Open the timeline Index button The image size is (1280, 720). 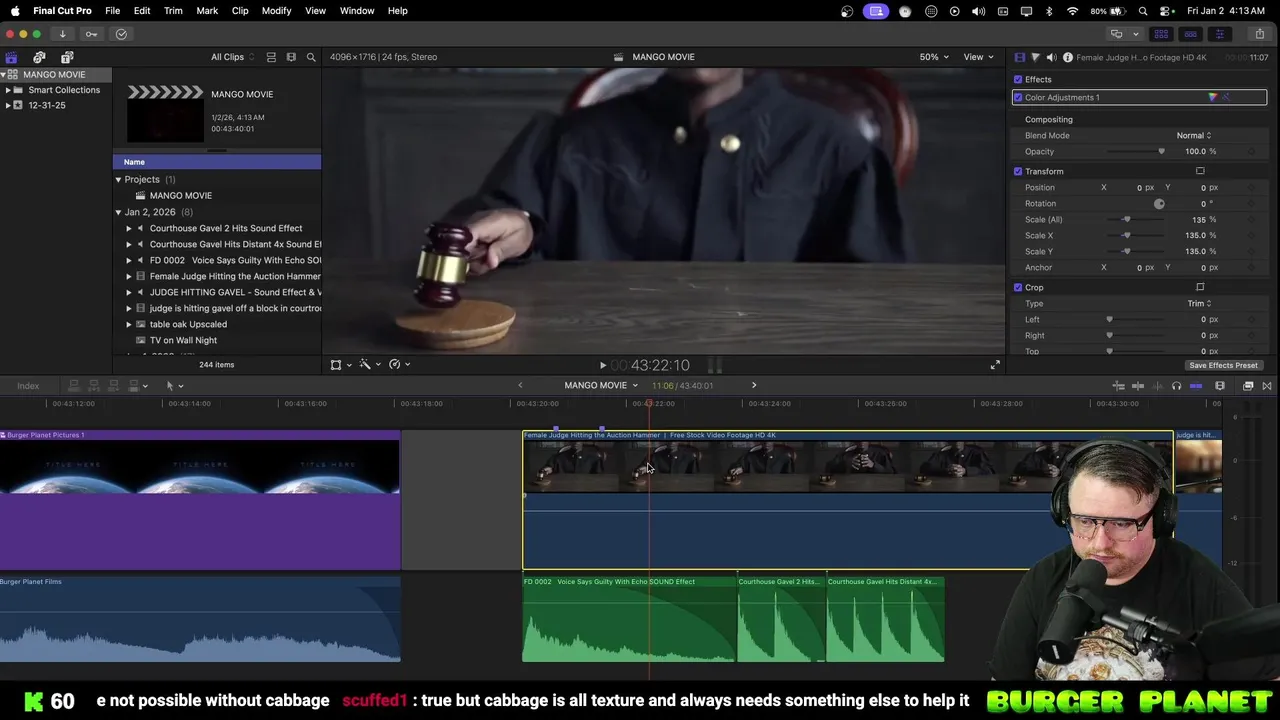[28, 386]
